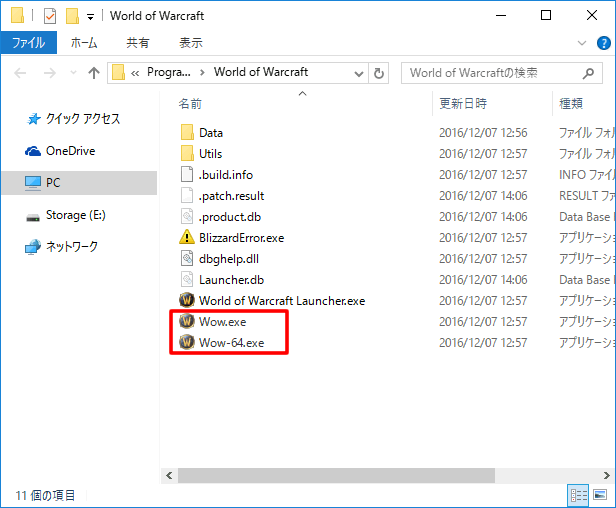Select the BlizzardError.exe warning icon
Viewport: 616px width, 508px height.
187,237
